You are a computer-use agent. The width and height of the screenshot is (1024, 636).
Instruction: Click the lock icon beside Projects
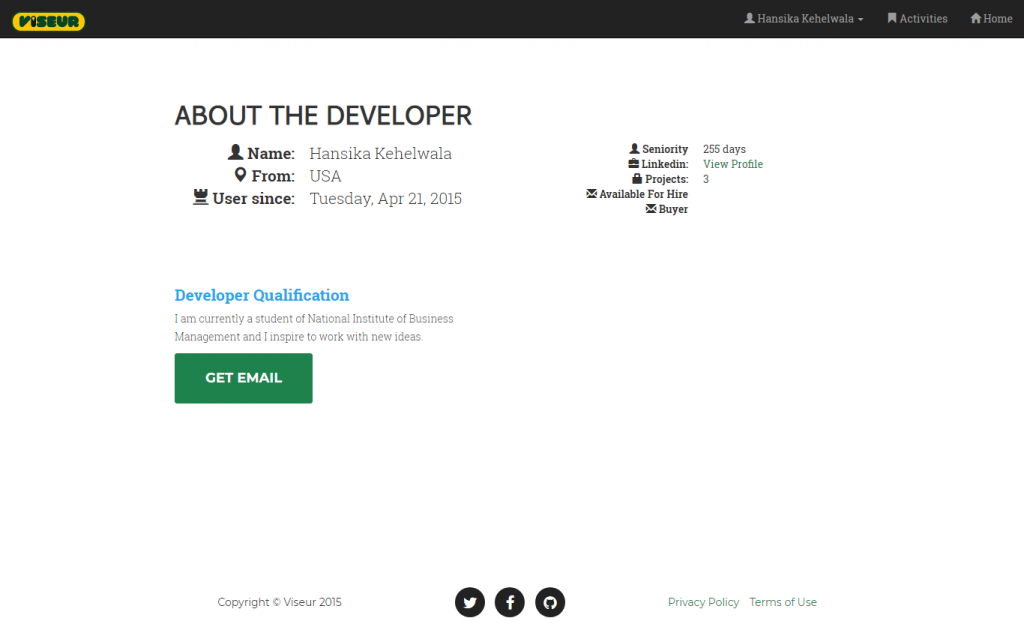637,179
